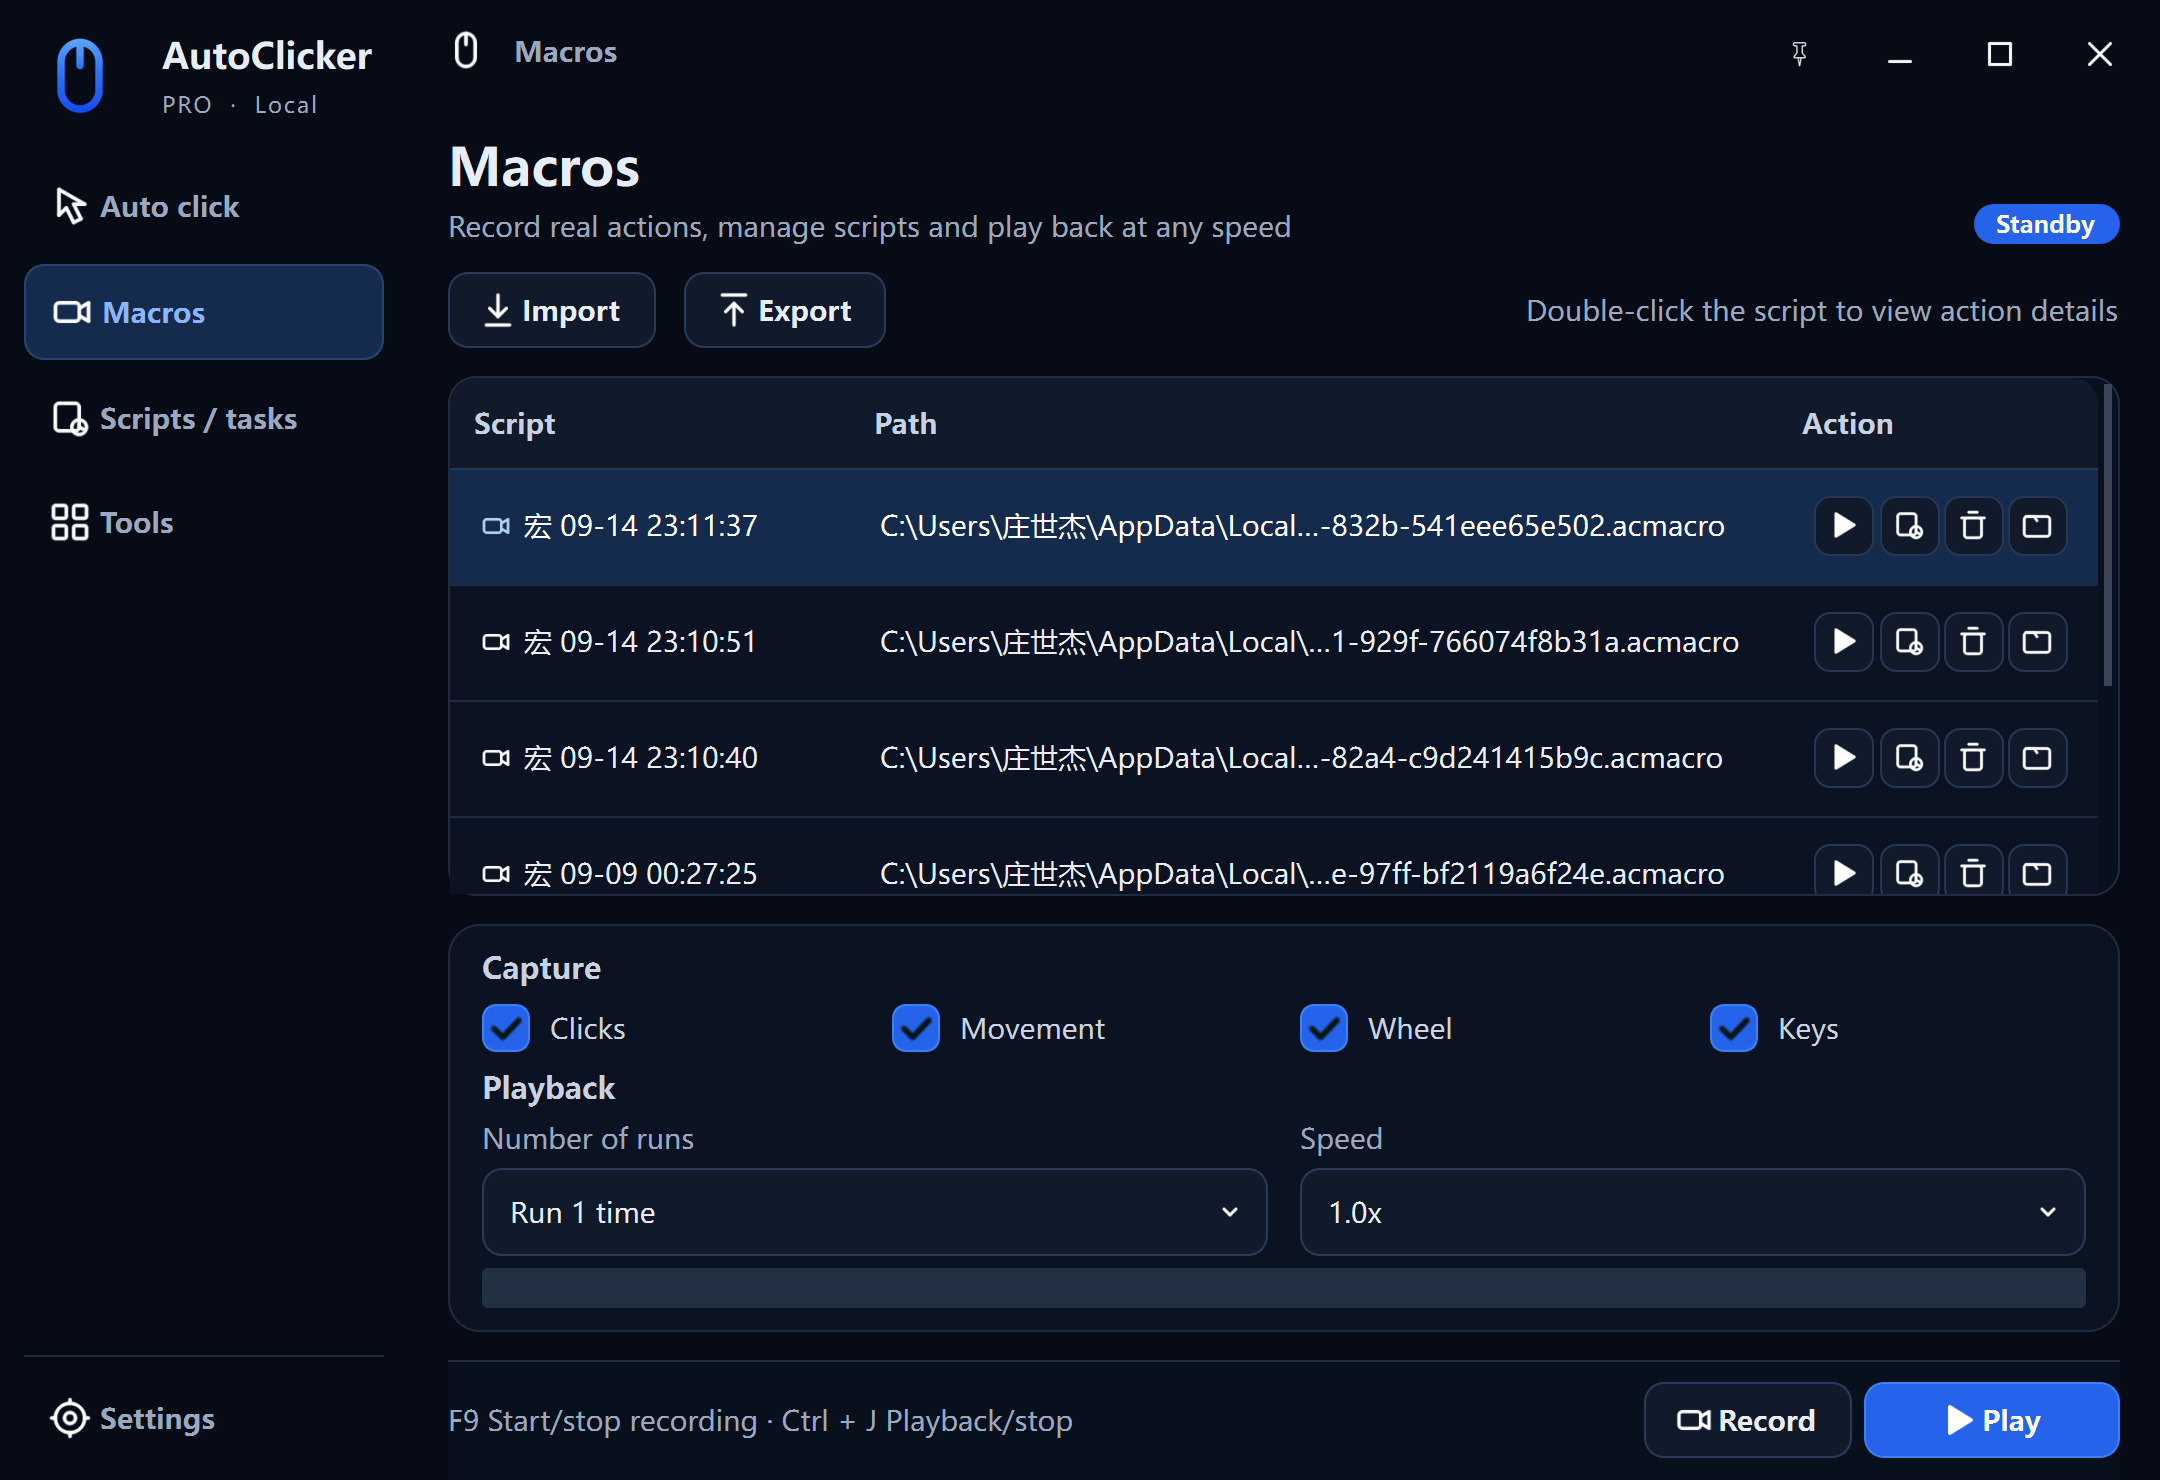Select the 宏 09-14 23:10:51 script name
The width and height of the screenshot is (2160, 1480).
click(640, 642)
